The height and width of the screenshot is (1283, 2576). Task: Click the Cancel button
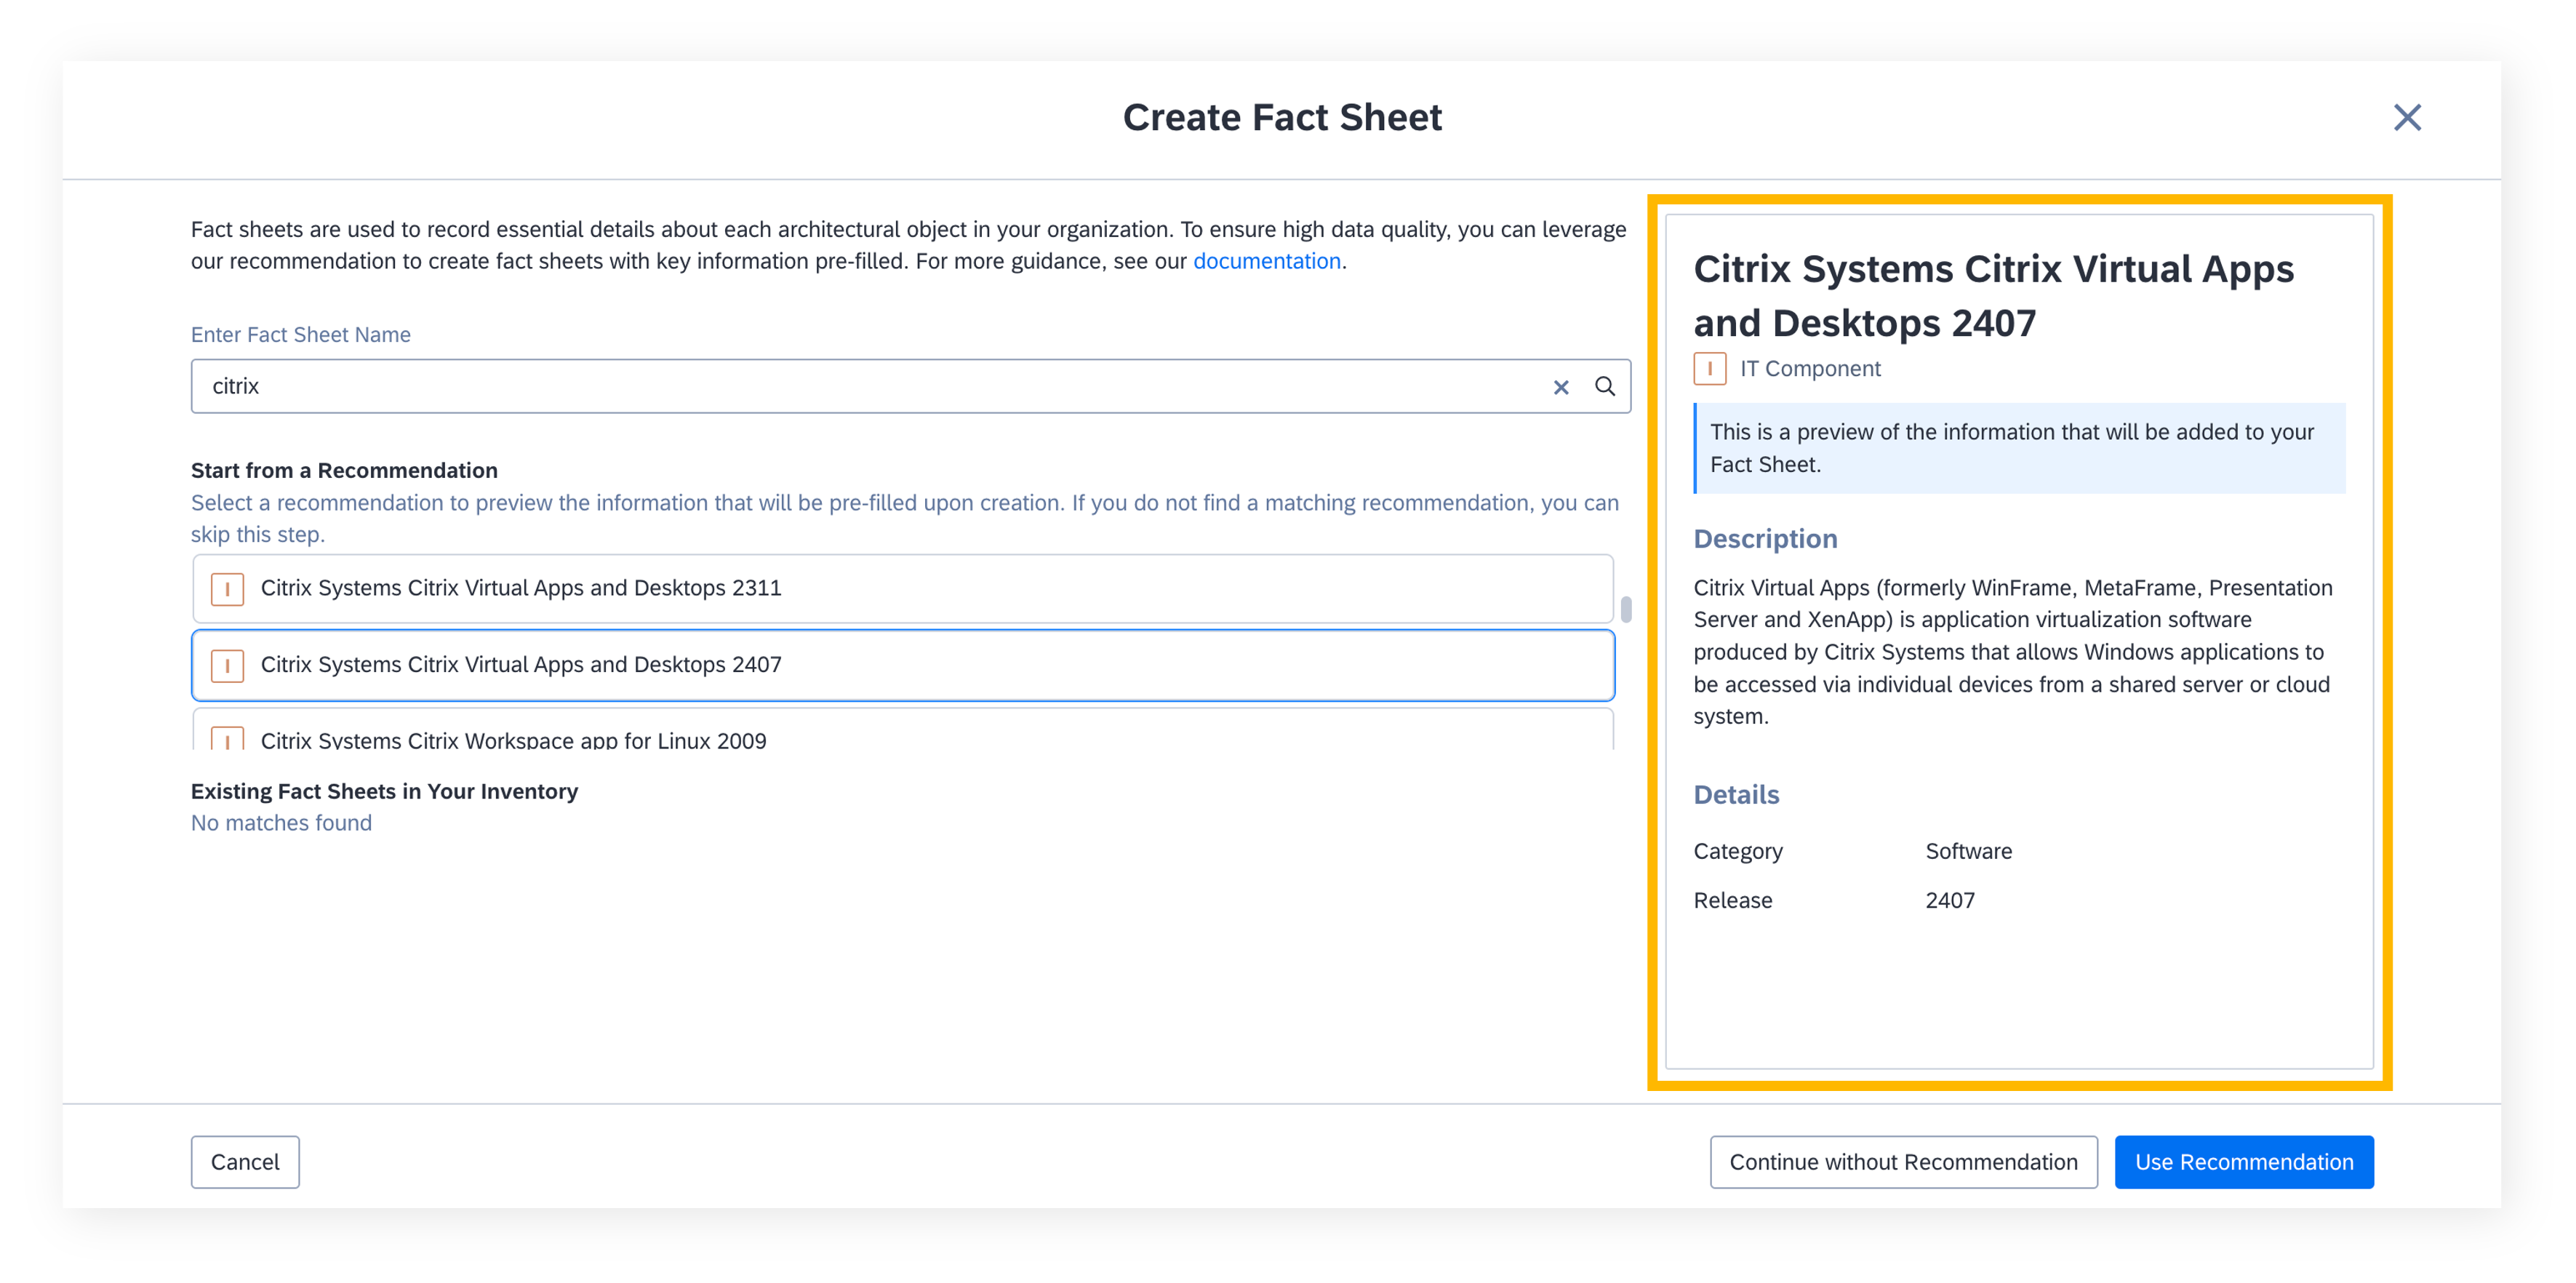[245, 1162]
